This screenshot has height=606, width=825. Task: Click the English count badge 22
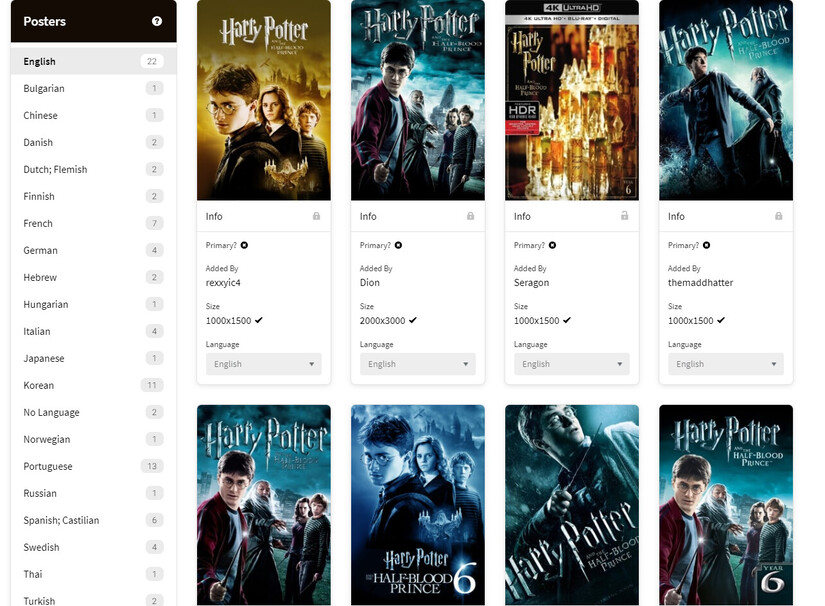pos(152,62)
